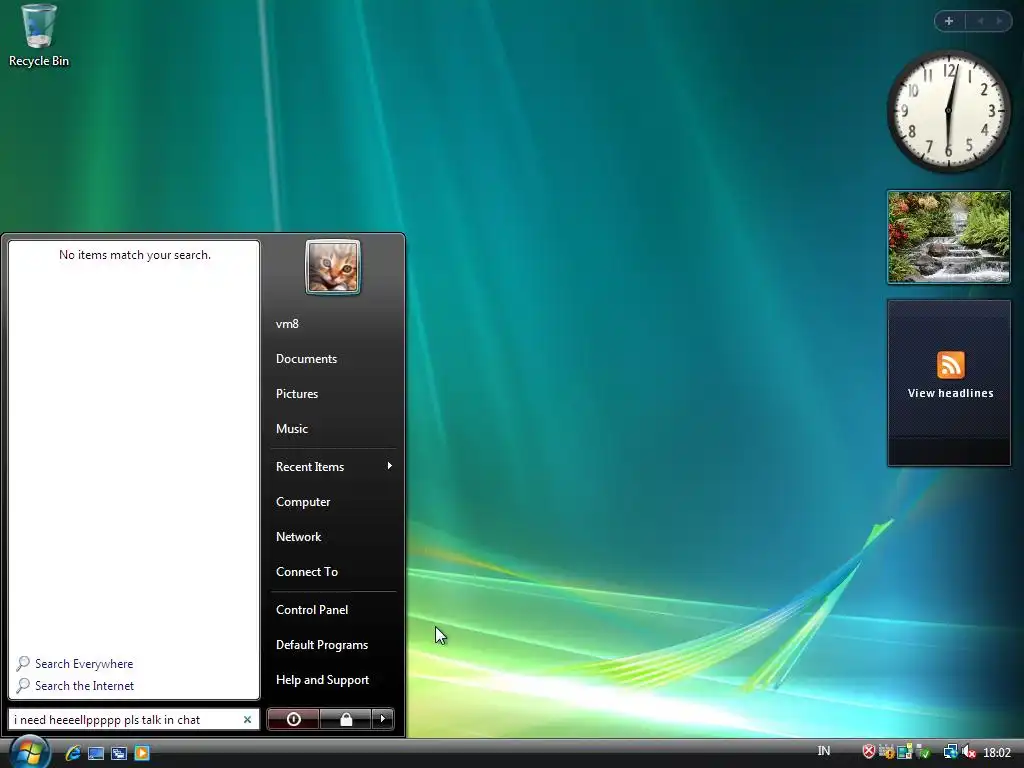Select Recent Items in the Start menu

(310, 467)
